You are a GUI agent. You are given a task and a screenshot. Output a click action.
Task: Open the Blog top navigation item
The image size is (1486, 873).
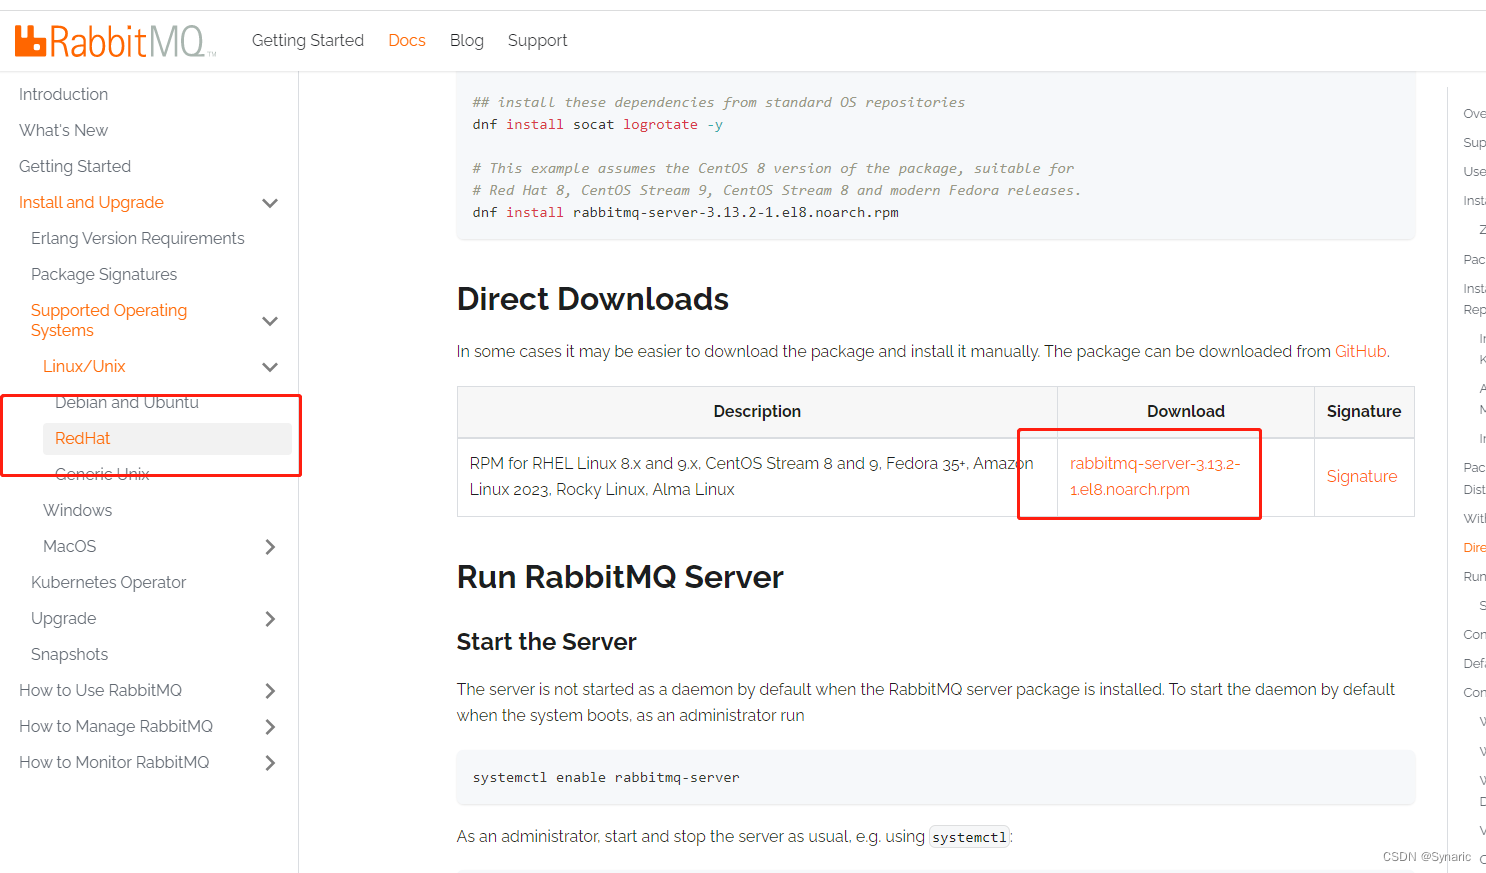(x=467, y=40)
